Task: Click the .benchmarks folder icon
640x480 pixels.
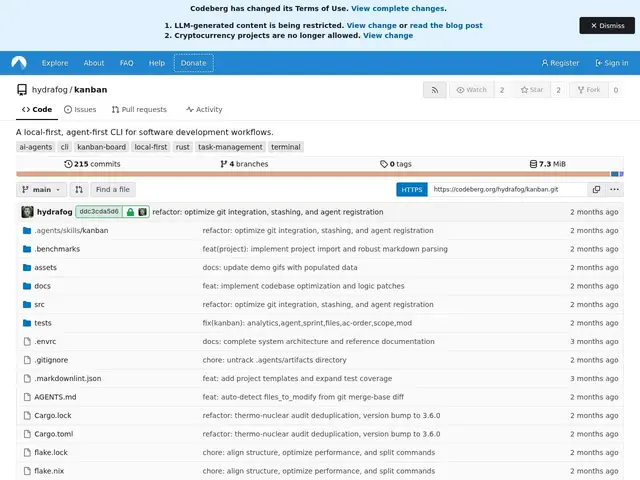Action: click(x=27, y=249)
